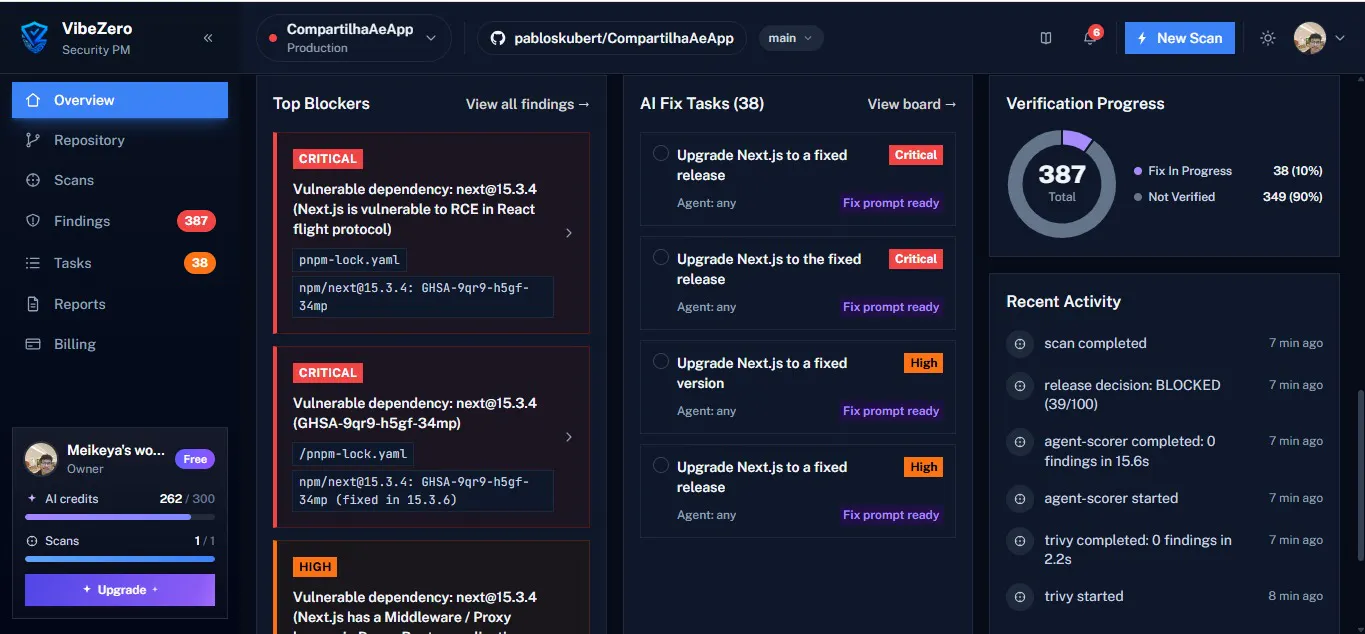Viewport: 1365px width, 634px height.
Task: Click the Free plan badge
Action: point(195,459)
